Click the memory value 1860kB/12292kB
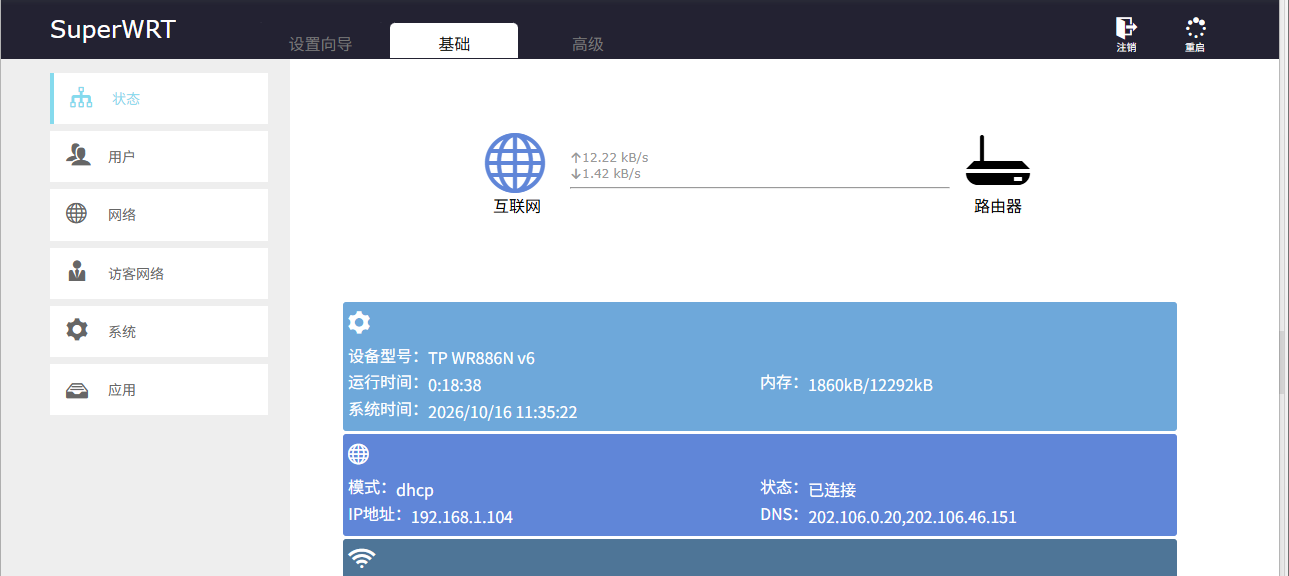 870,385
